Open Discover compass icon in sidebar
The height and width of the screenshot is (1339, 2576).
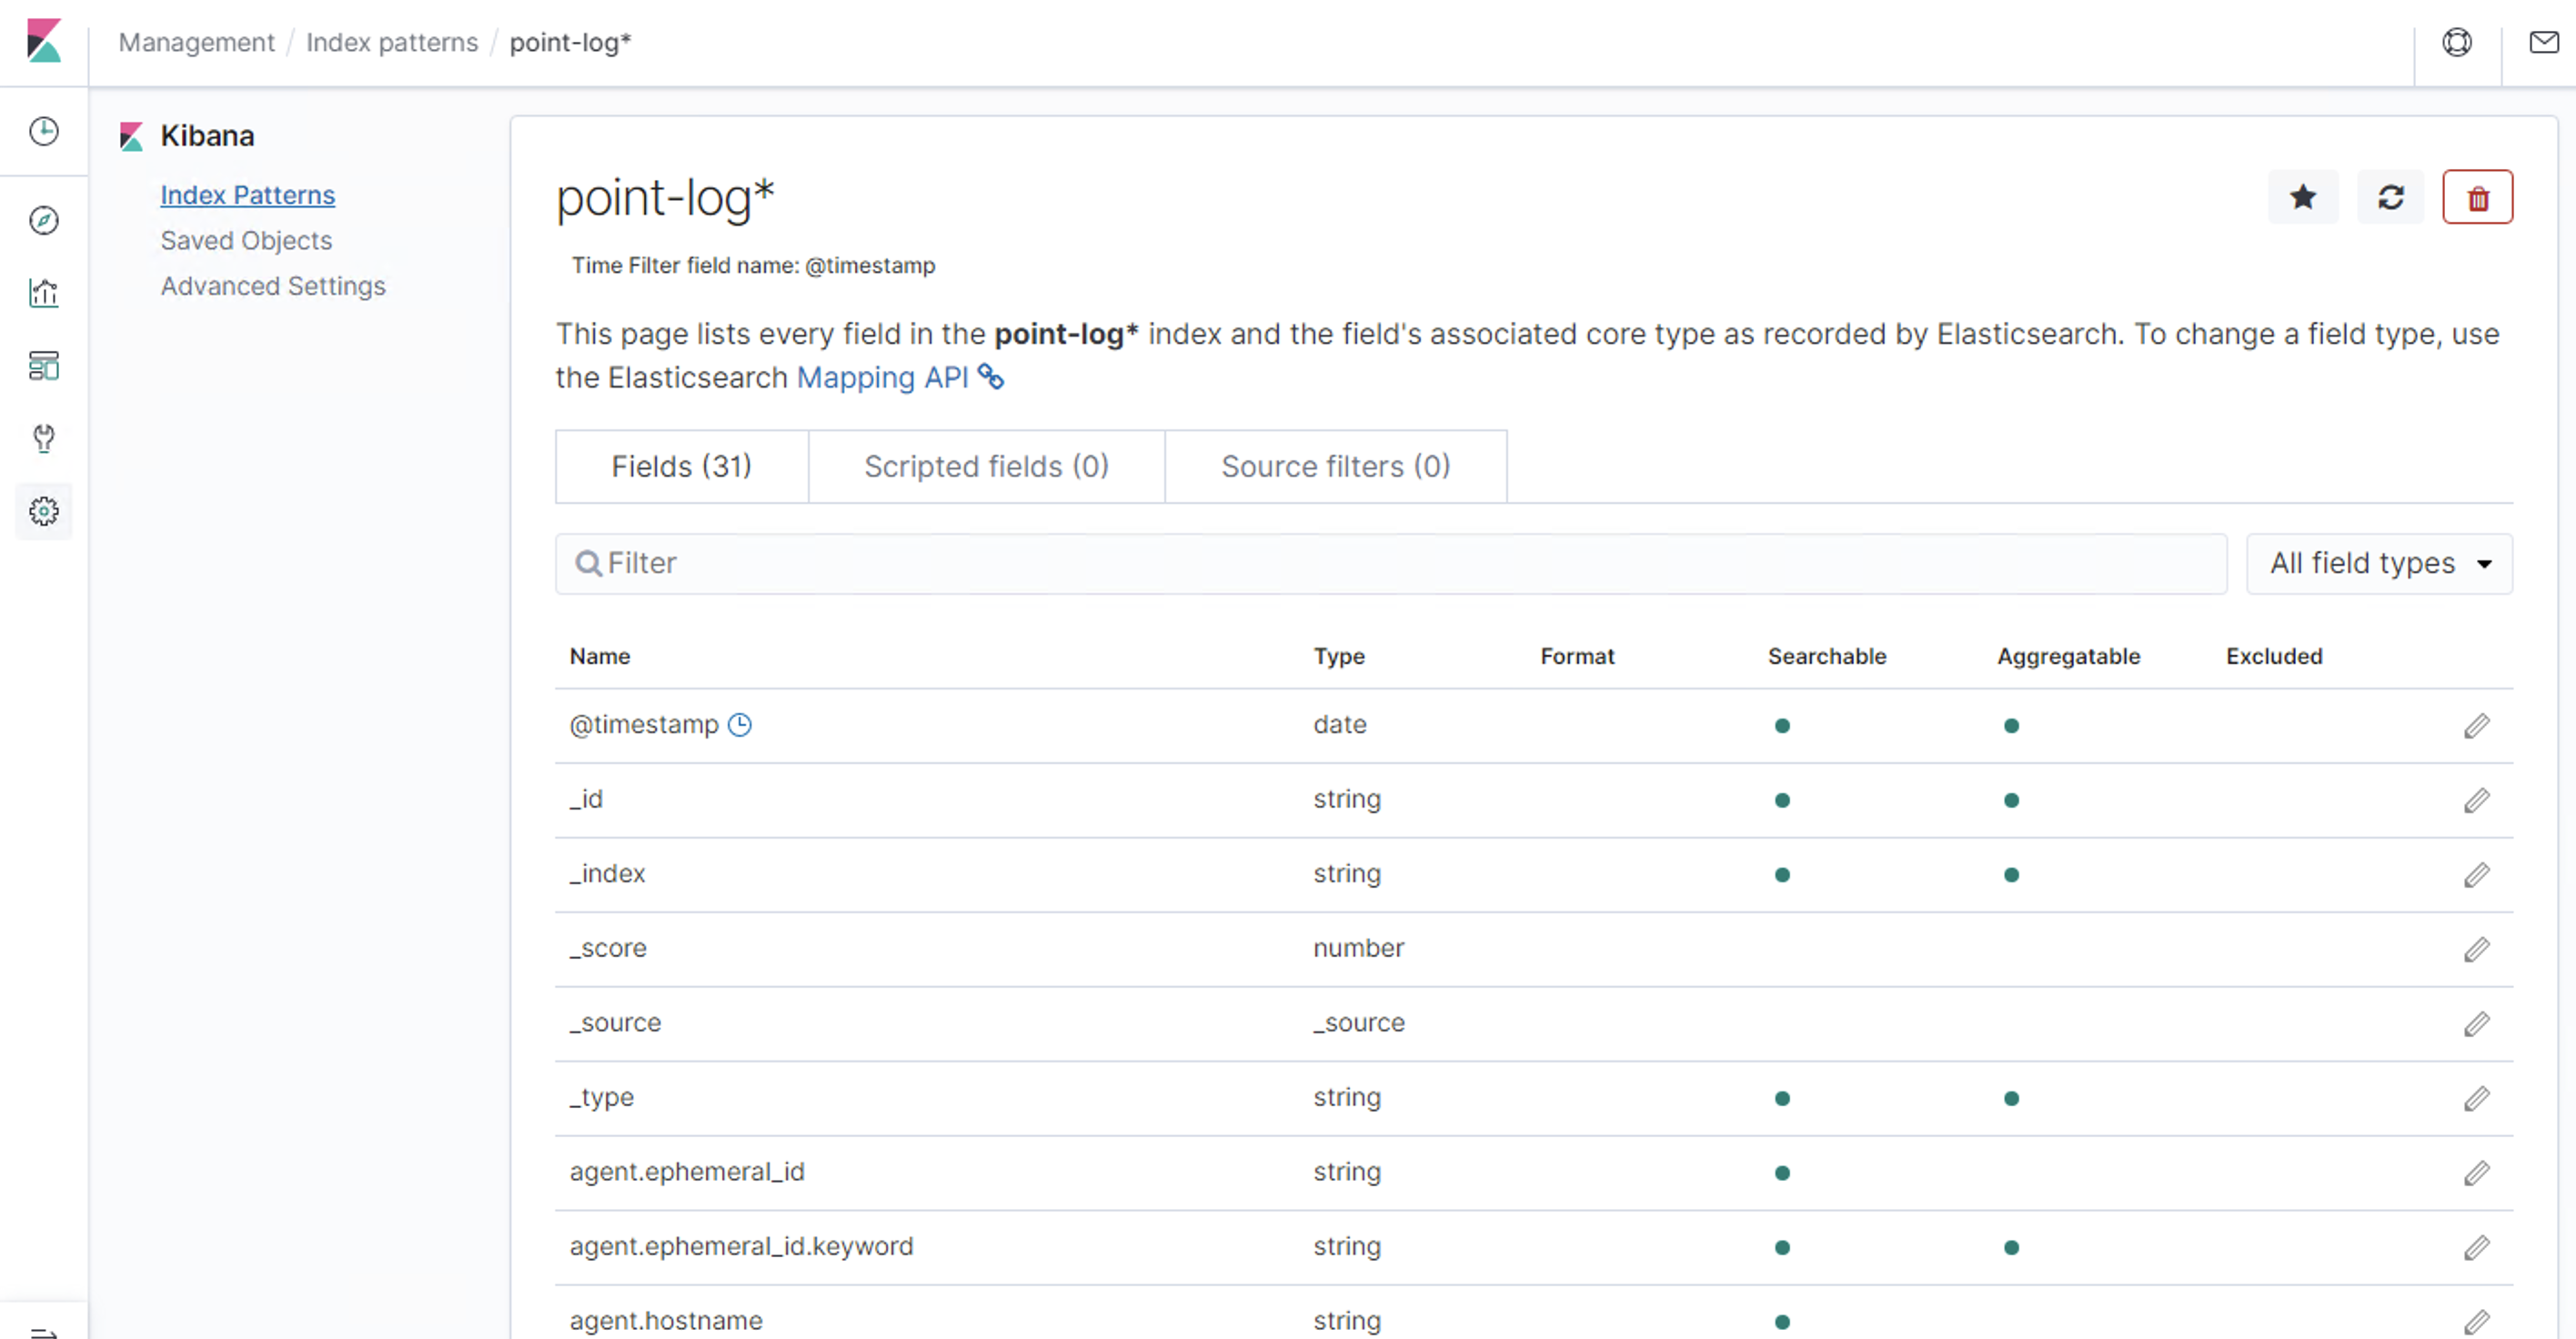(44, 220)
